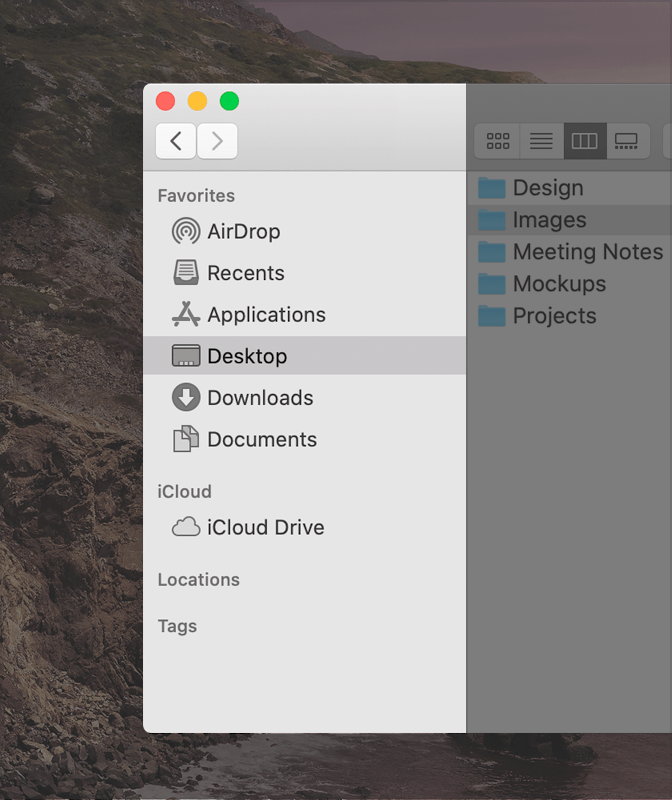Open the Downloads label in sidebar
The image size is (672, 800).
260,398
